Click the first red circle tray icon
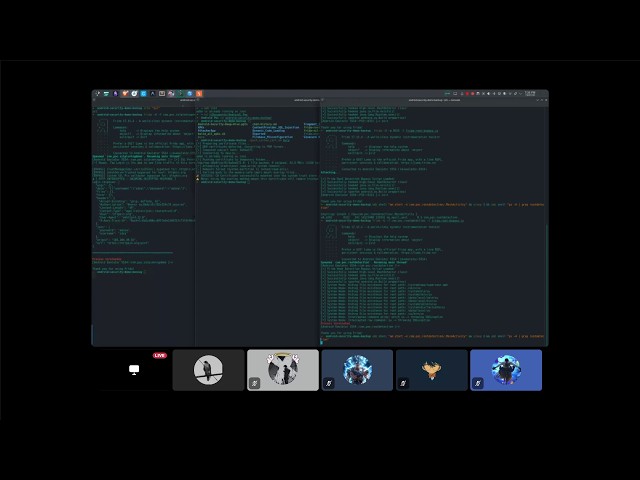 [467, 93]
